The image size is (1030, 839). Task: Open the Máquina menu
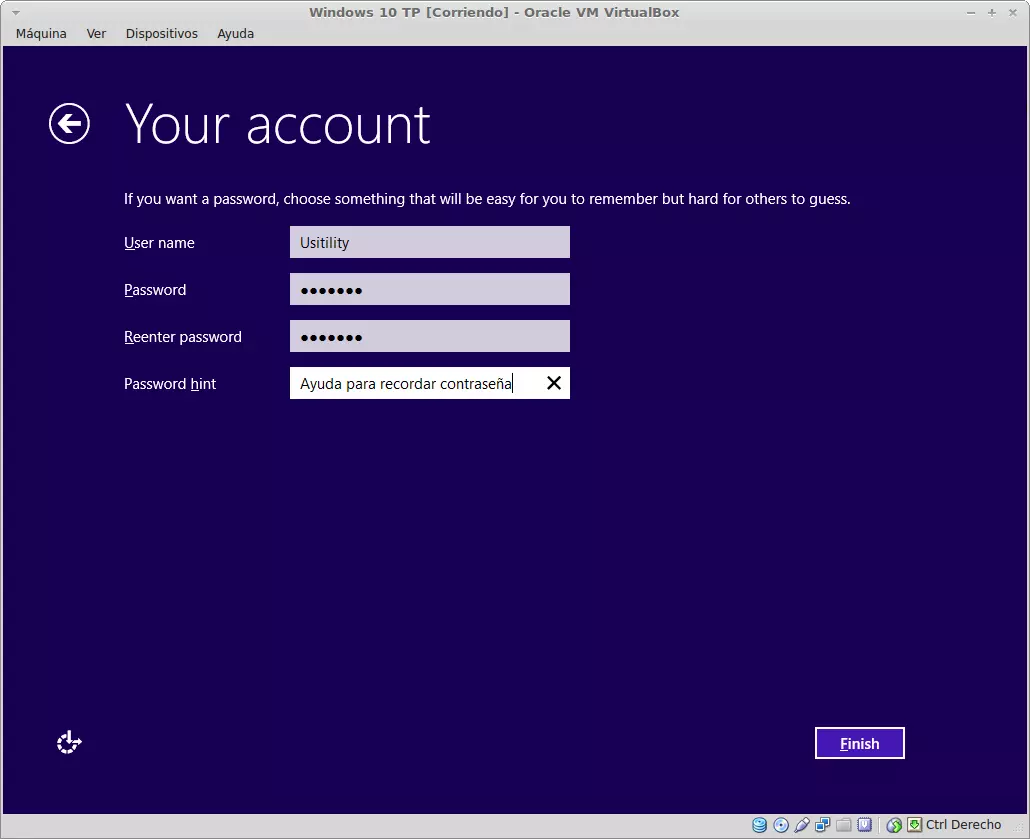coord(41,33)
